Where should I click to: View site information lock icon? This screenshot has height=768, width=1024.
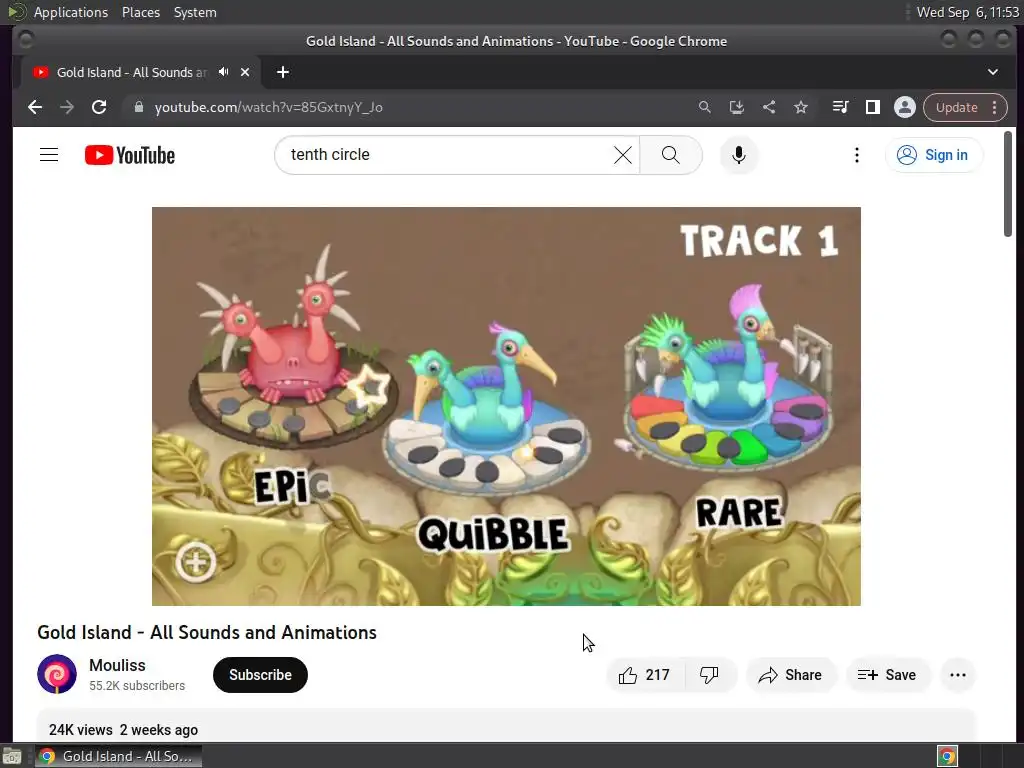tap(138, 107)
